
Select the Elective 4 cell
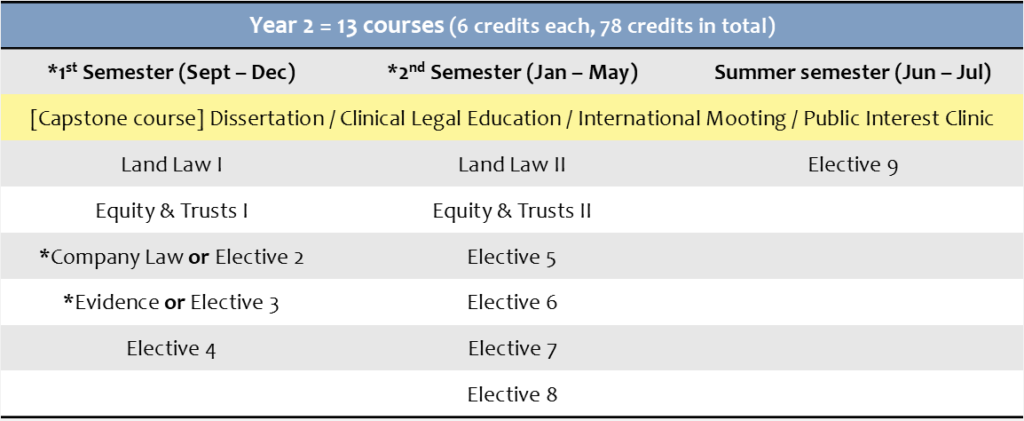click(x=171, y=349)
